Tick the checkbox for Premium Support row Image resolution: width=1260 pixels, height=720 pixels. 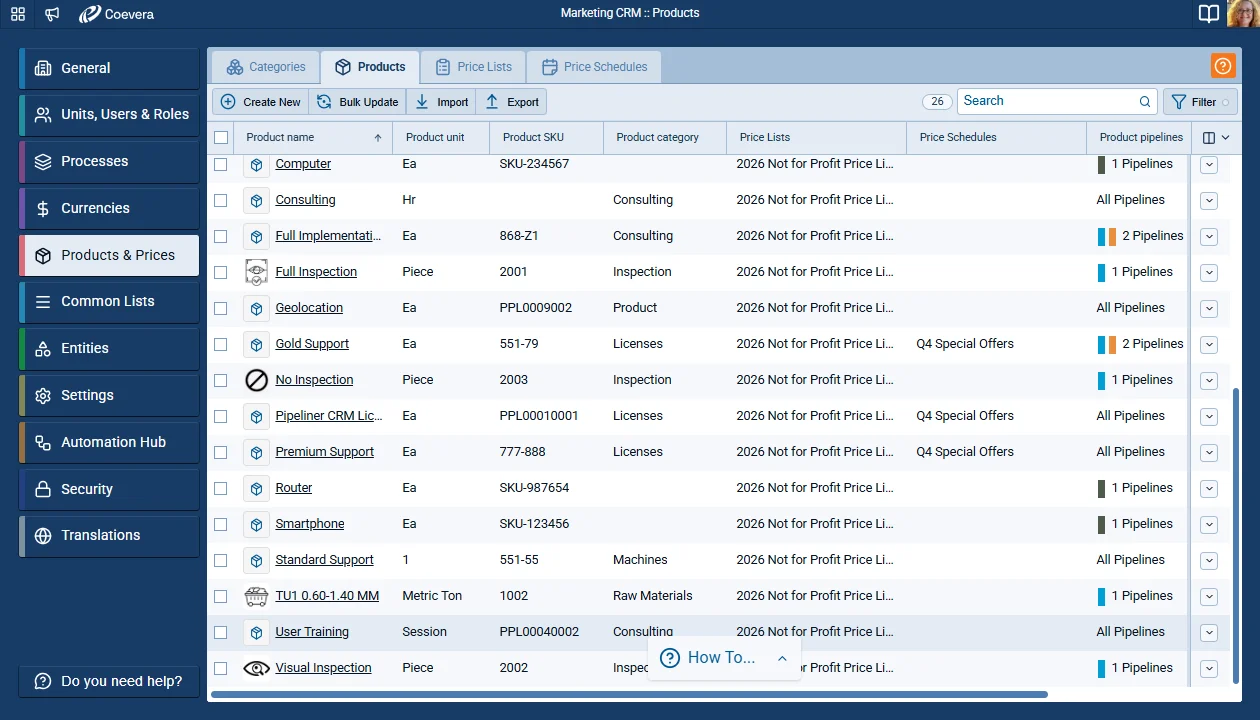pos(221,452)
